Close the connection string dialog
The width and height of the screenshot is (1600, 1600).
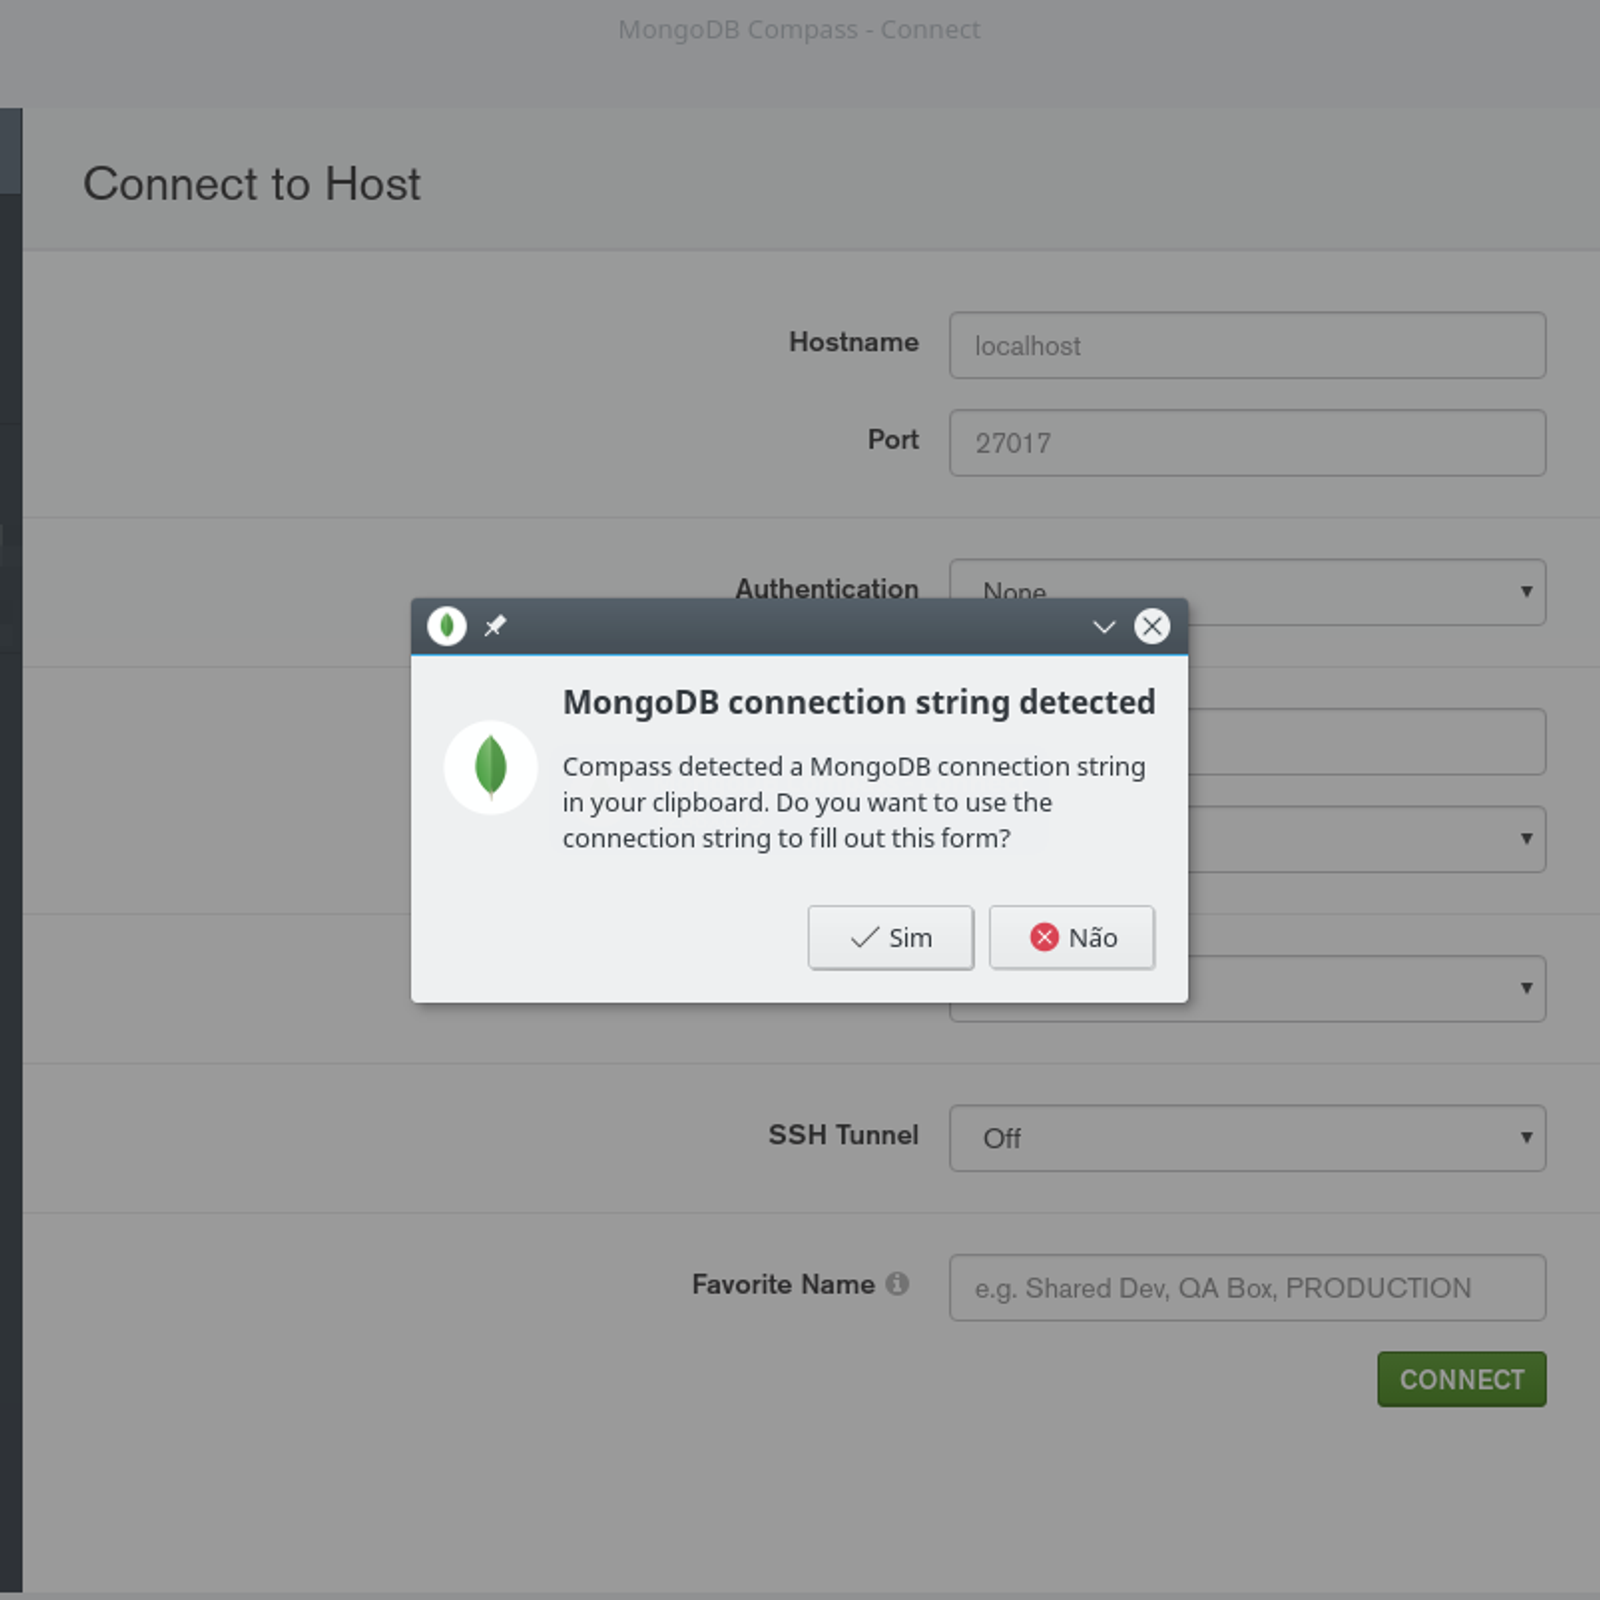[x=1152, y=626]
